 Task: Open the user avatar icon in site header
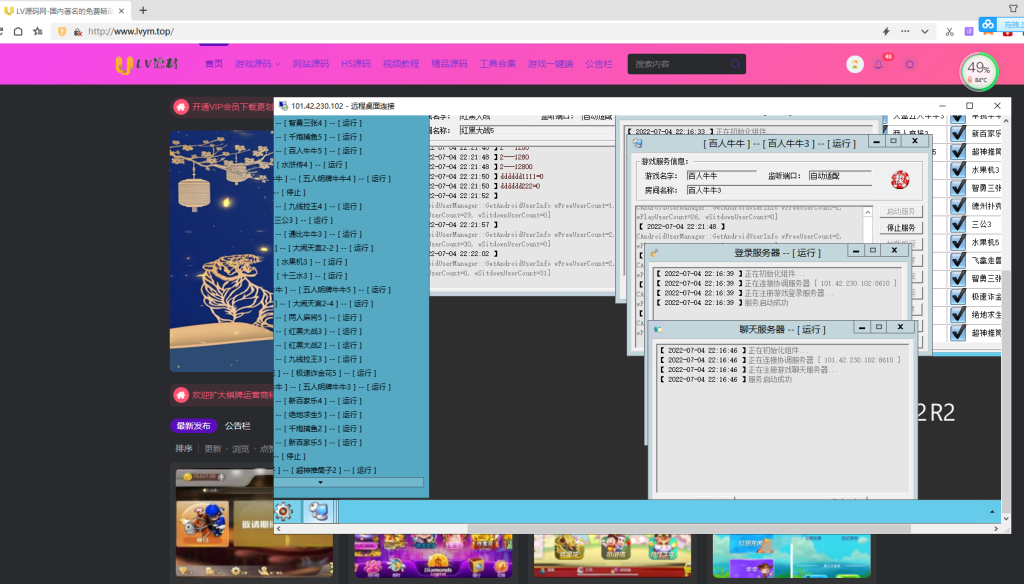(855, 64)
